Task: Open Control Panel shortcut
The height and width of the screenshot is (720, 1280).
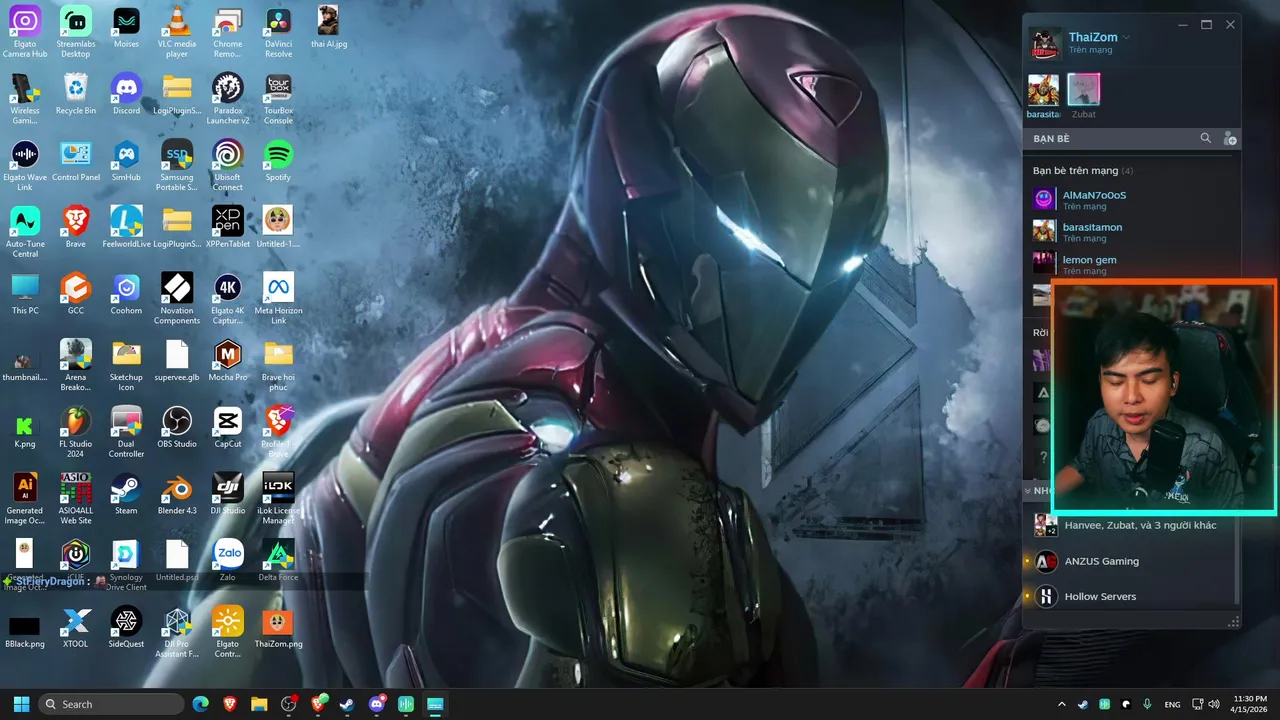Action: pyautogui.click(x=76, y=161)
